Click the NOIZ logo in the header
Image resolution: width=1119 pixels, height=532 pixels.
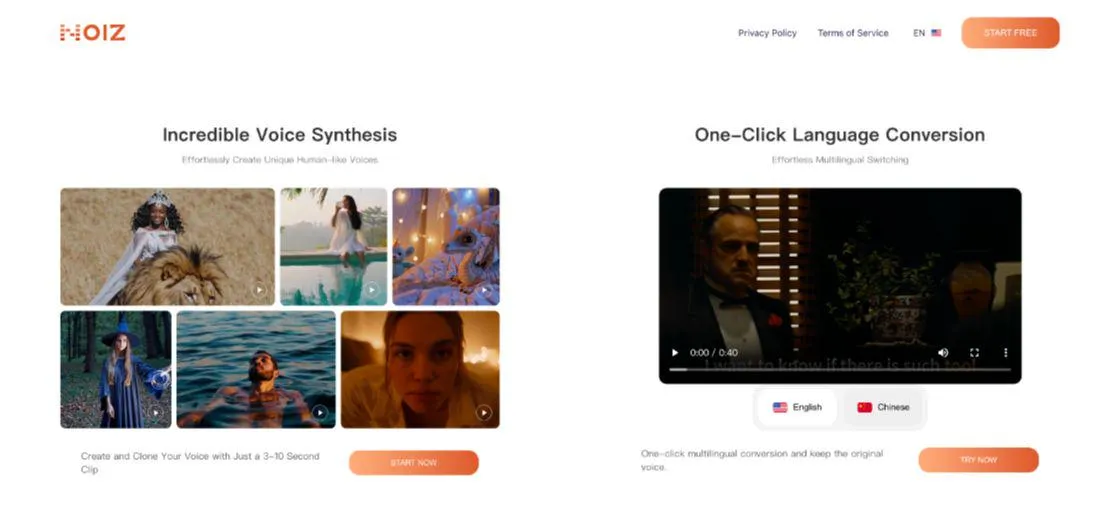(93, 33)
